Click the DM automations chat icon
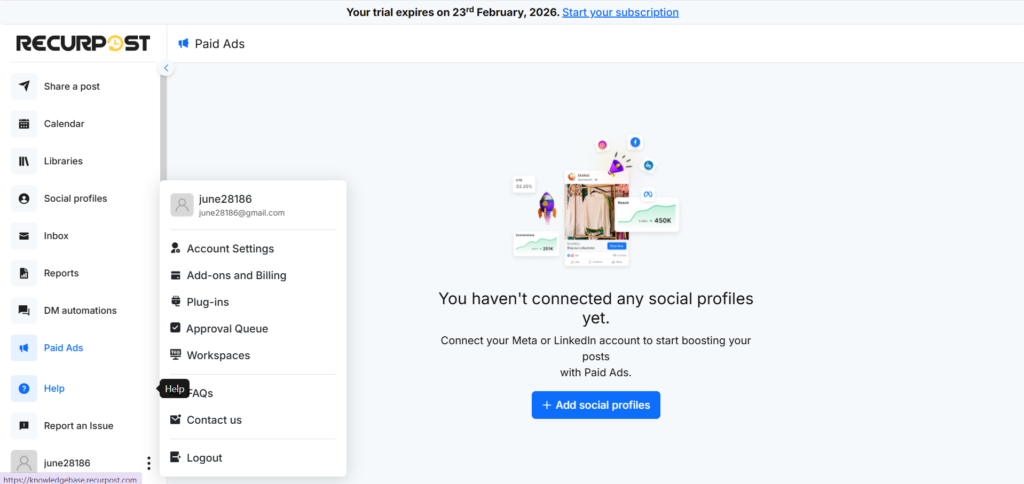The height and width of the screenshot is (484, 1024). coord(24,310)
